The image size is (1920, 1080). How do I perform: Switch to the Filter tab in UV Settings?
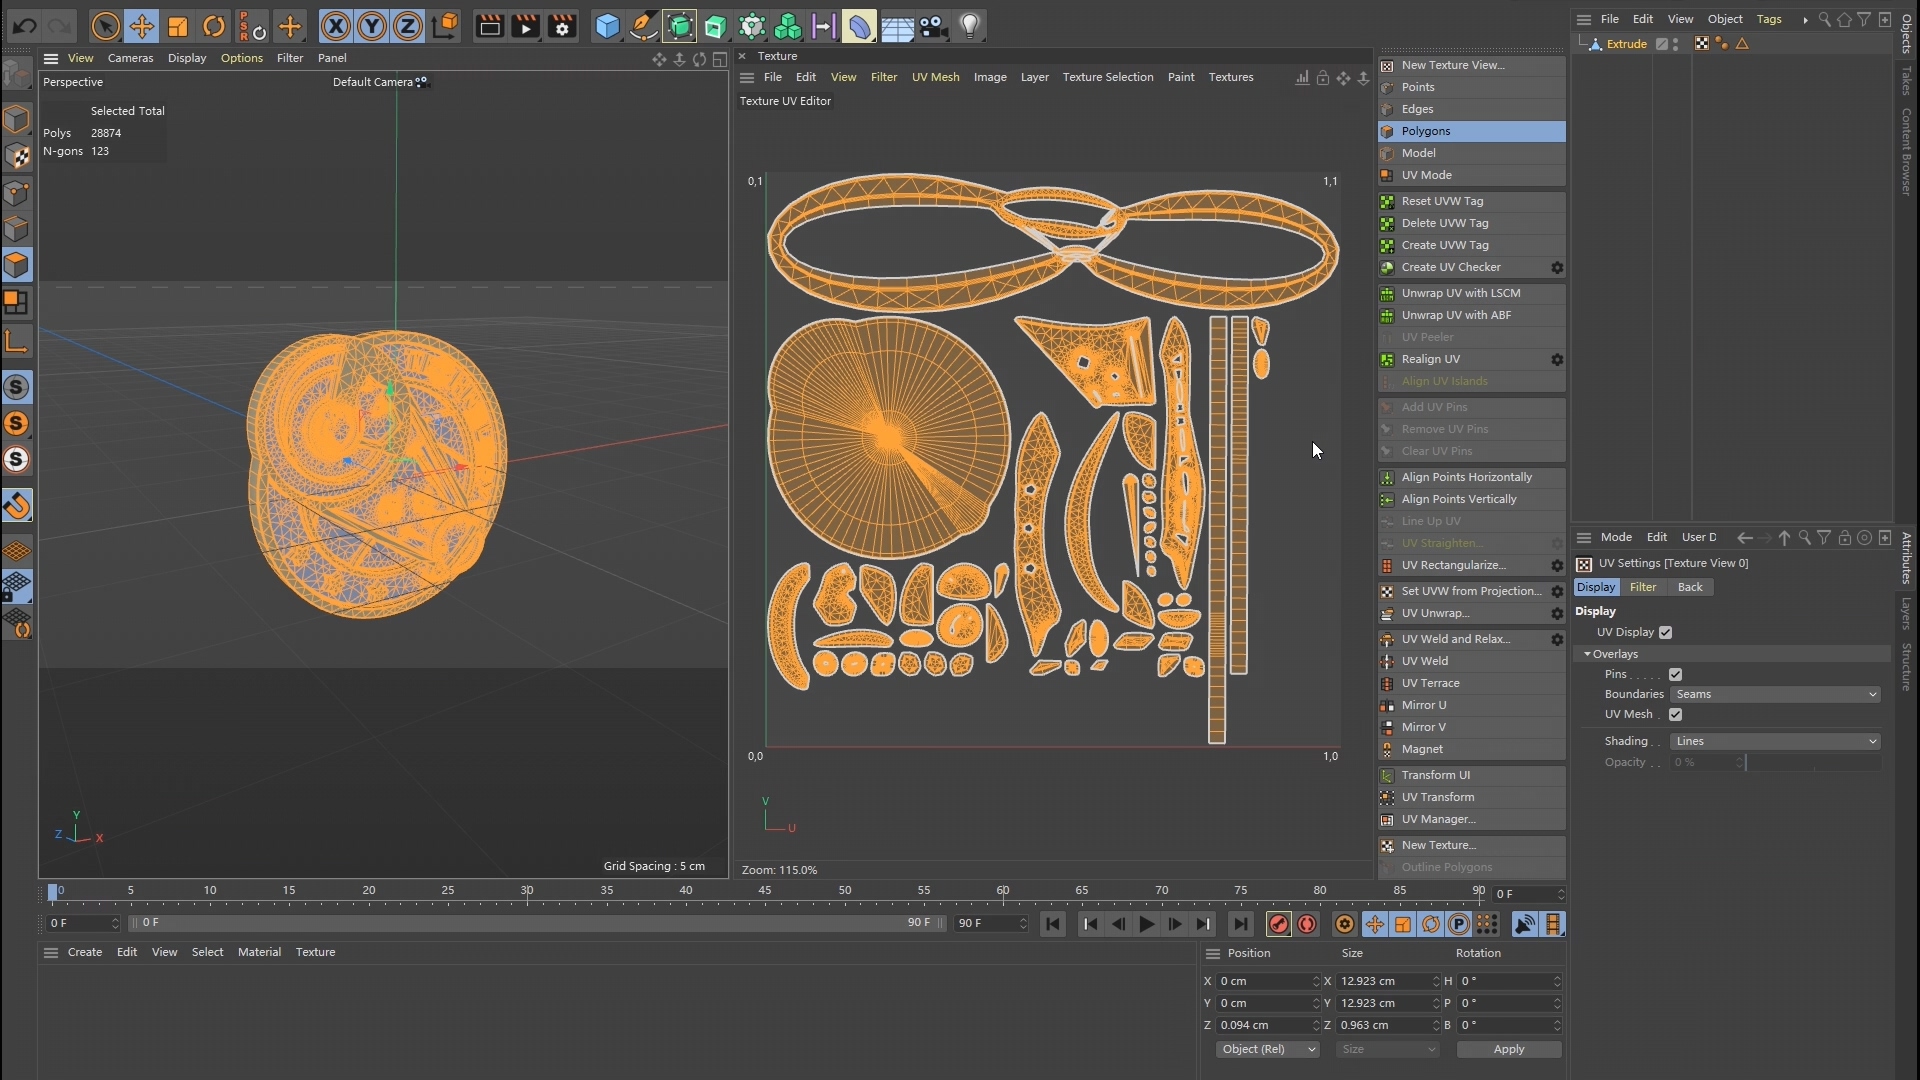tap(1642, 588)
